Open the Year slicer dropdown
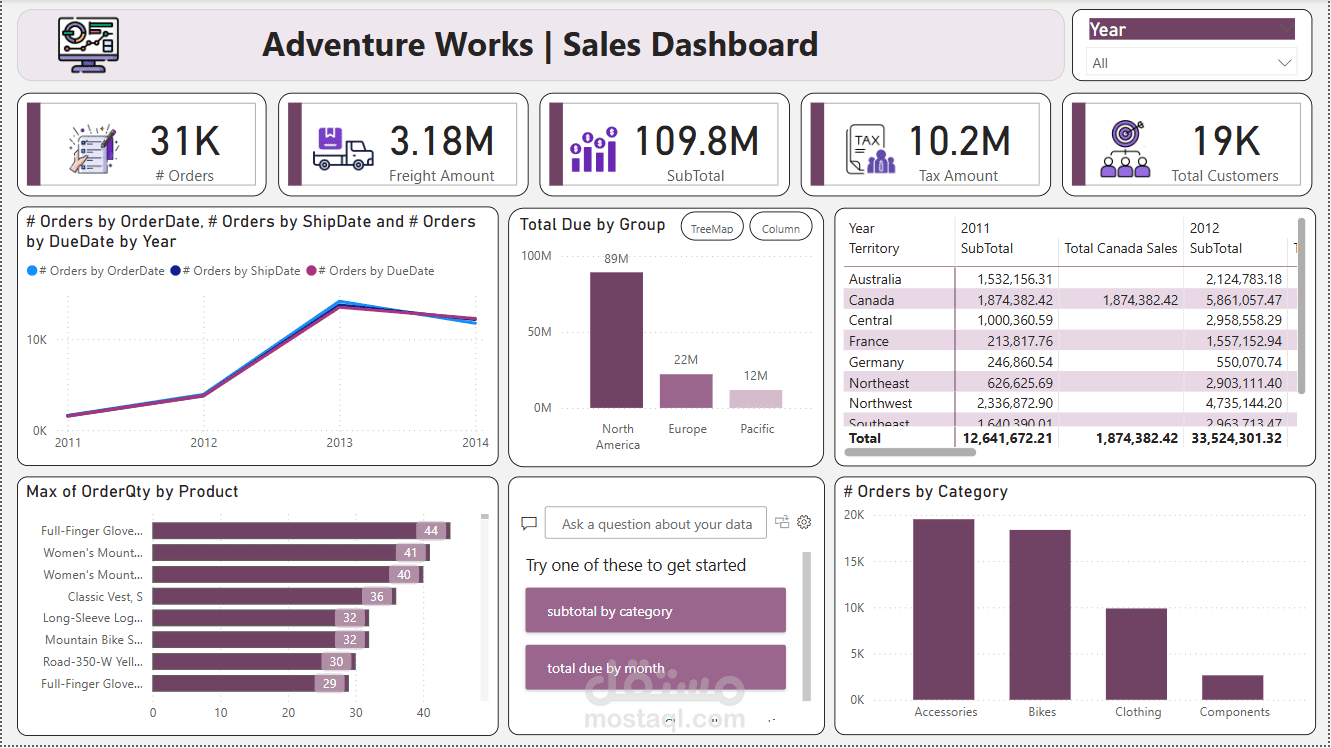This screenshot has width=1331, height=748. tap(1193, 63)
